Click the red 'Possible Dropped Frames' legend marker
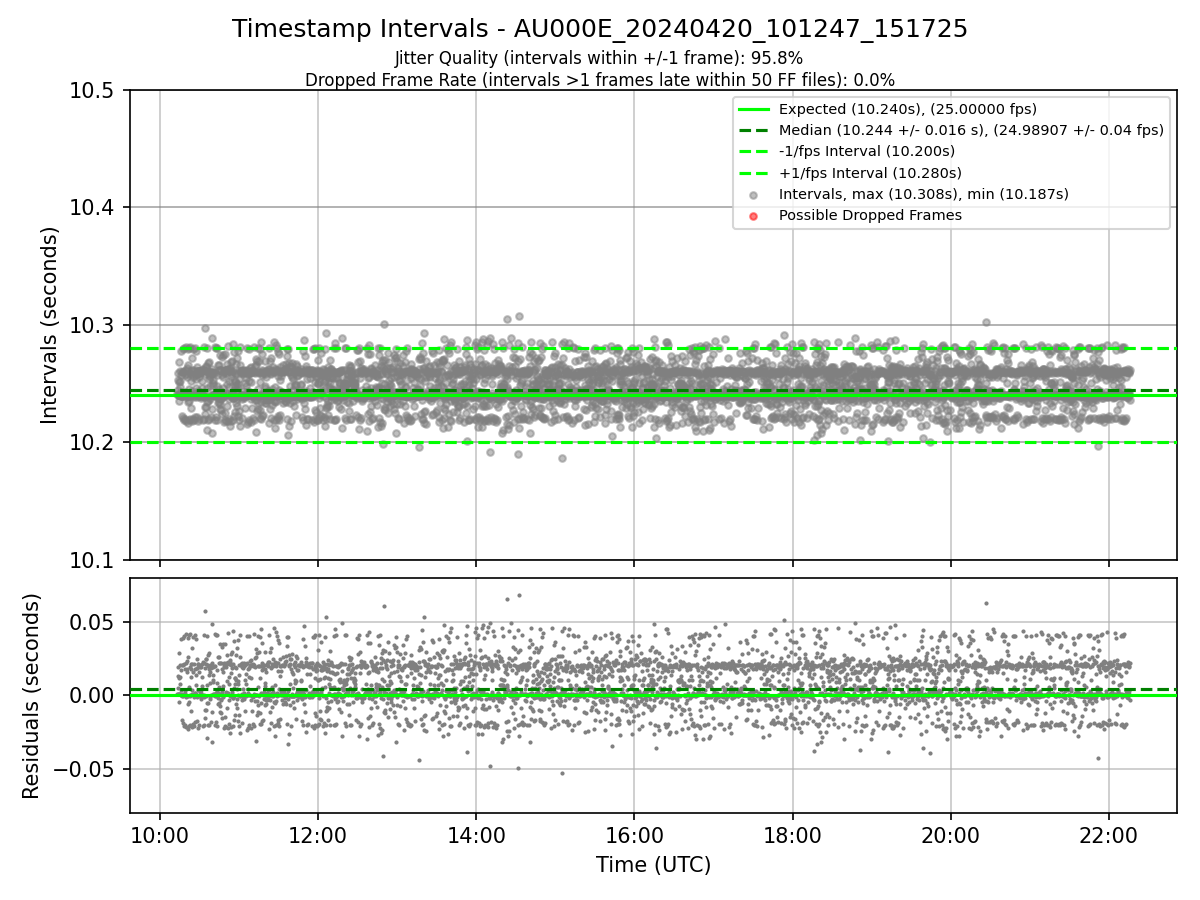The image size is (1200, 900). [754, 216]
